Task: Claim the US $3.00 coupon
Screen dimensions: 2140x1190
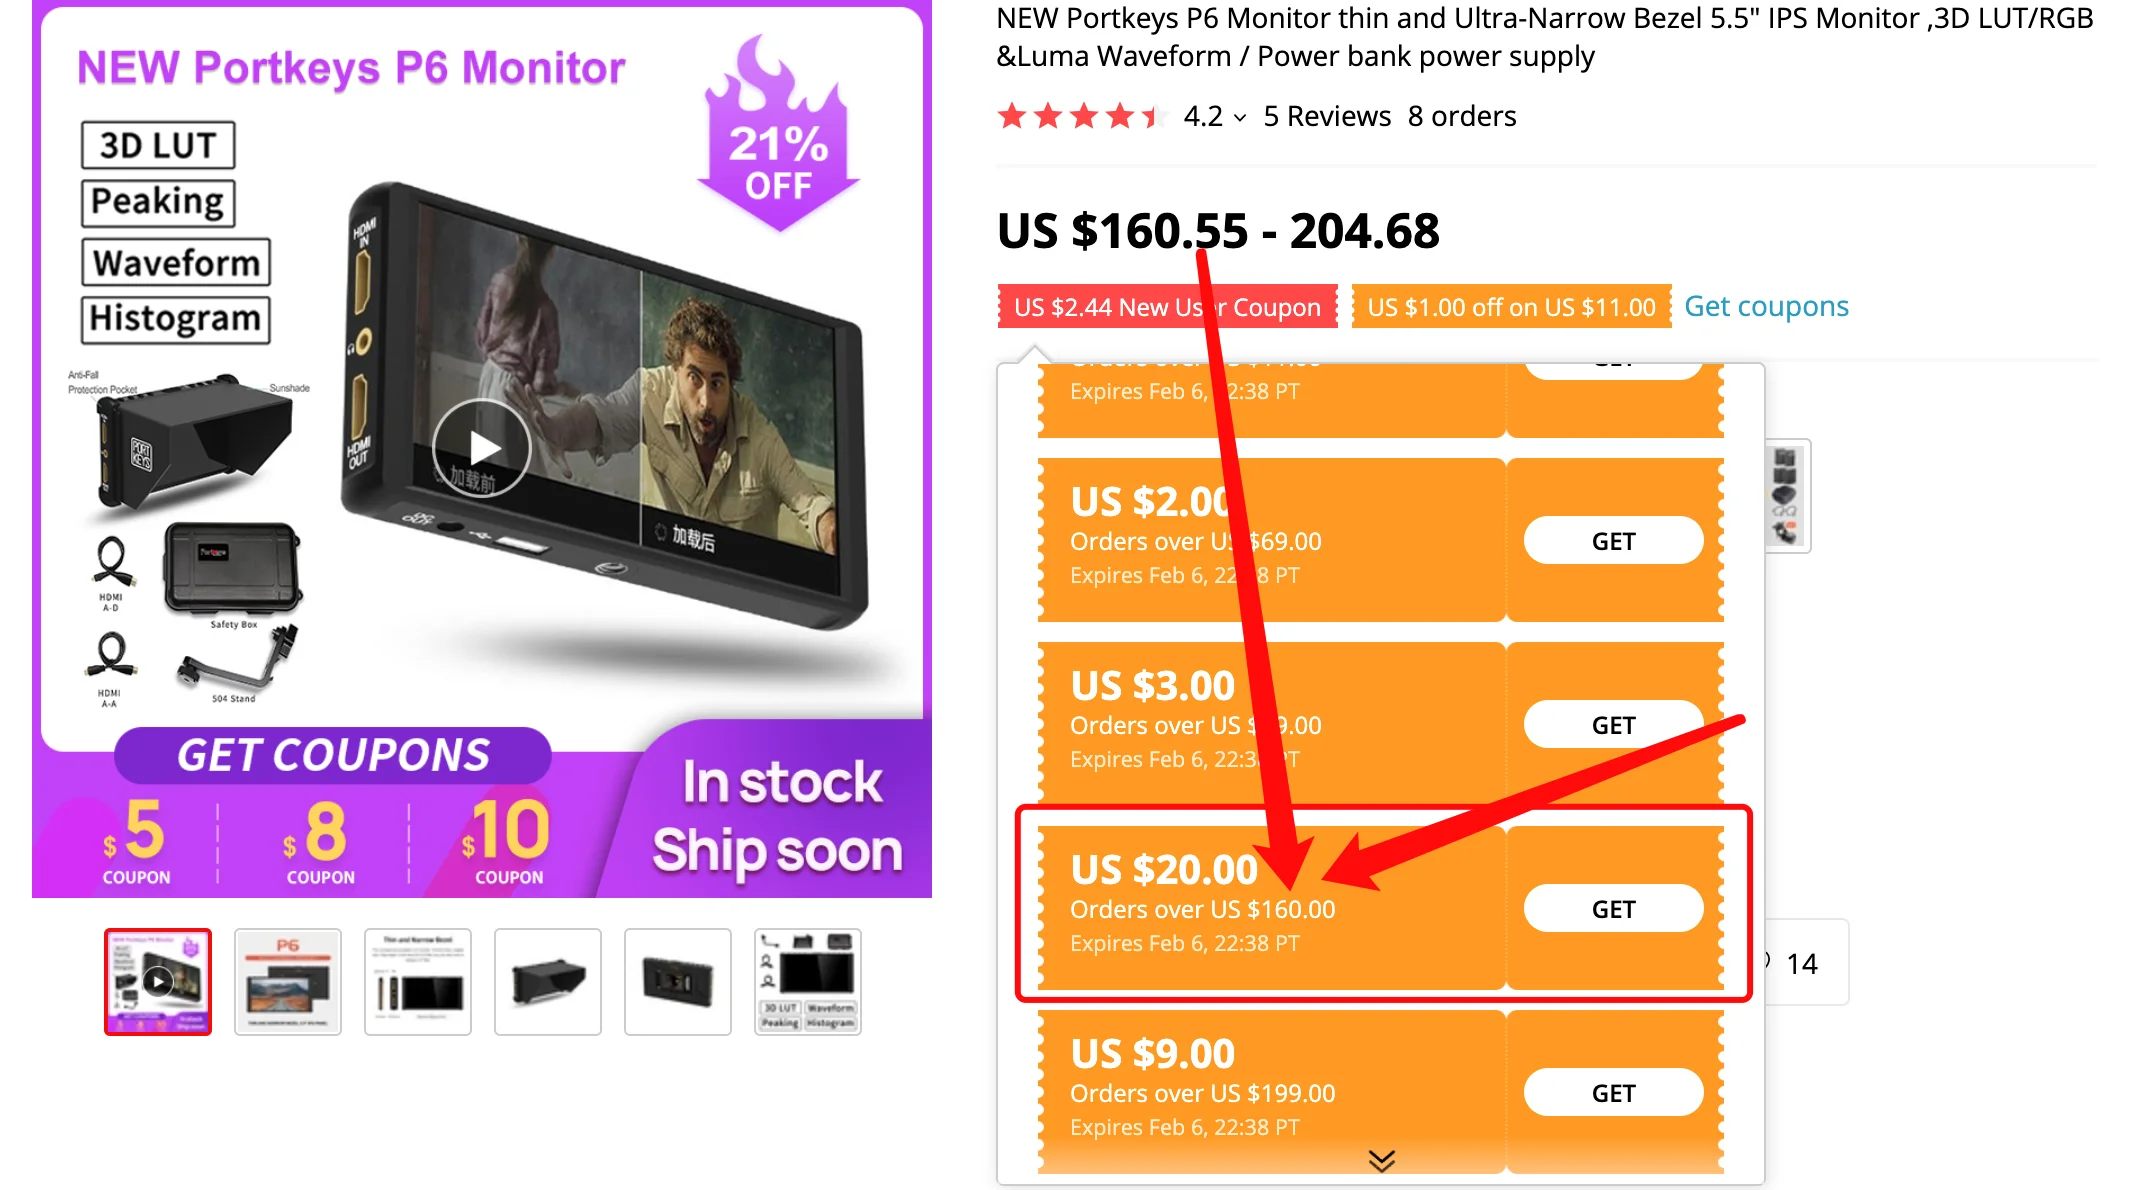Action: [x=1613, y=725]
